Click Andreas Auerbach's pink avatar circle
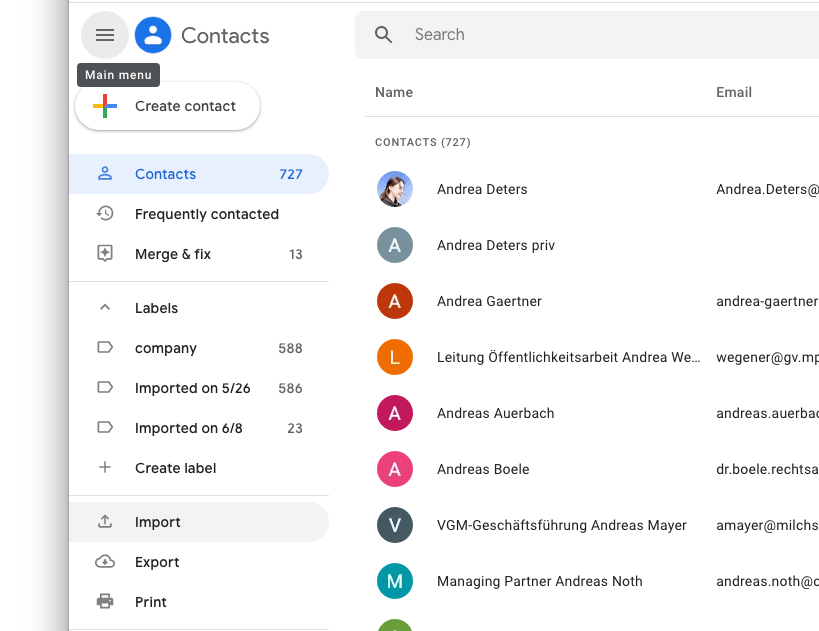 (393, 413)
